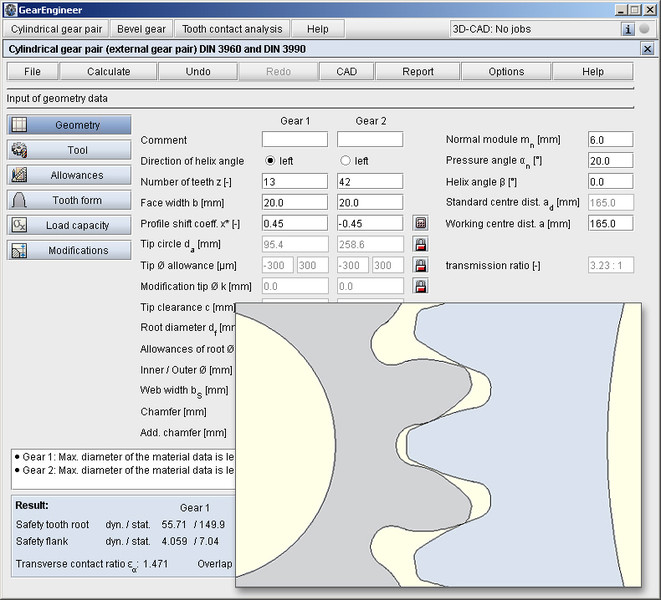661x600 pixels.
Task: Select Gear 1 left helix direction
Action: [x=270, y=161]
